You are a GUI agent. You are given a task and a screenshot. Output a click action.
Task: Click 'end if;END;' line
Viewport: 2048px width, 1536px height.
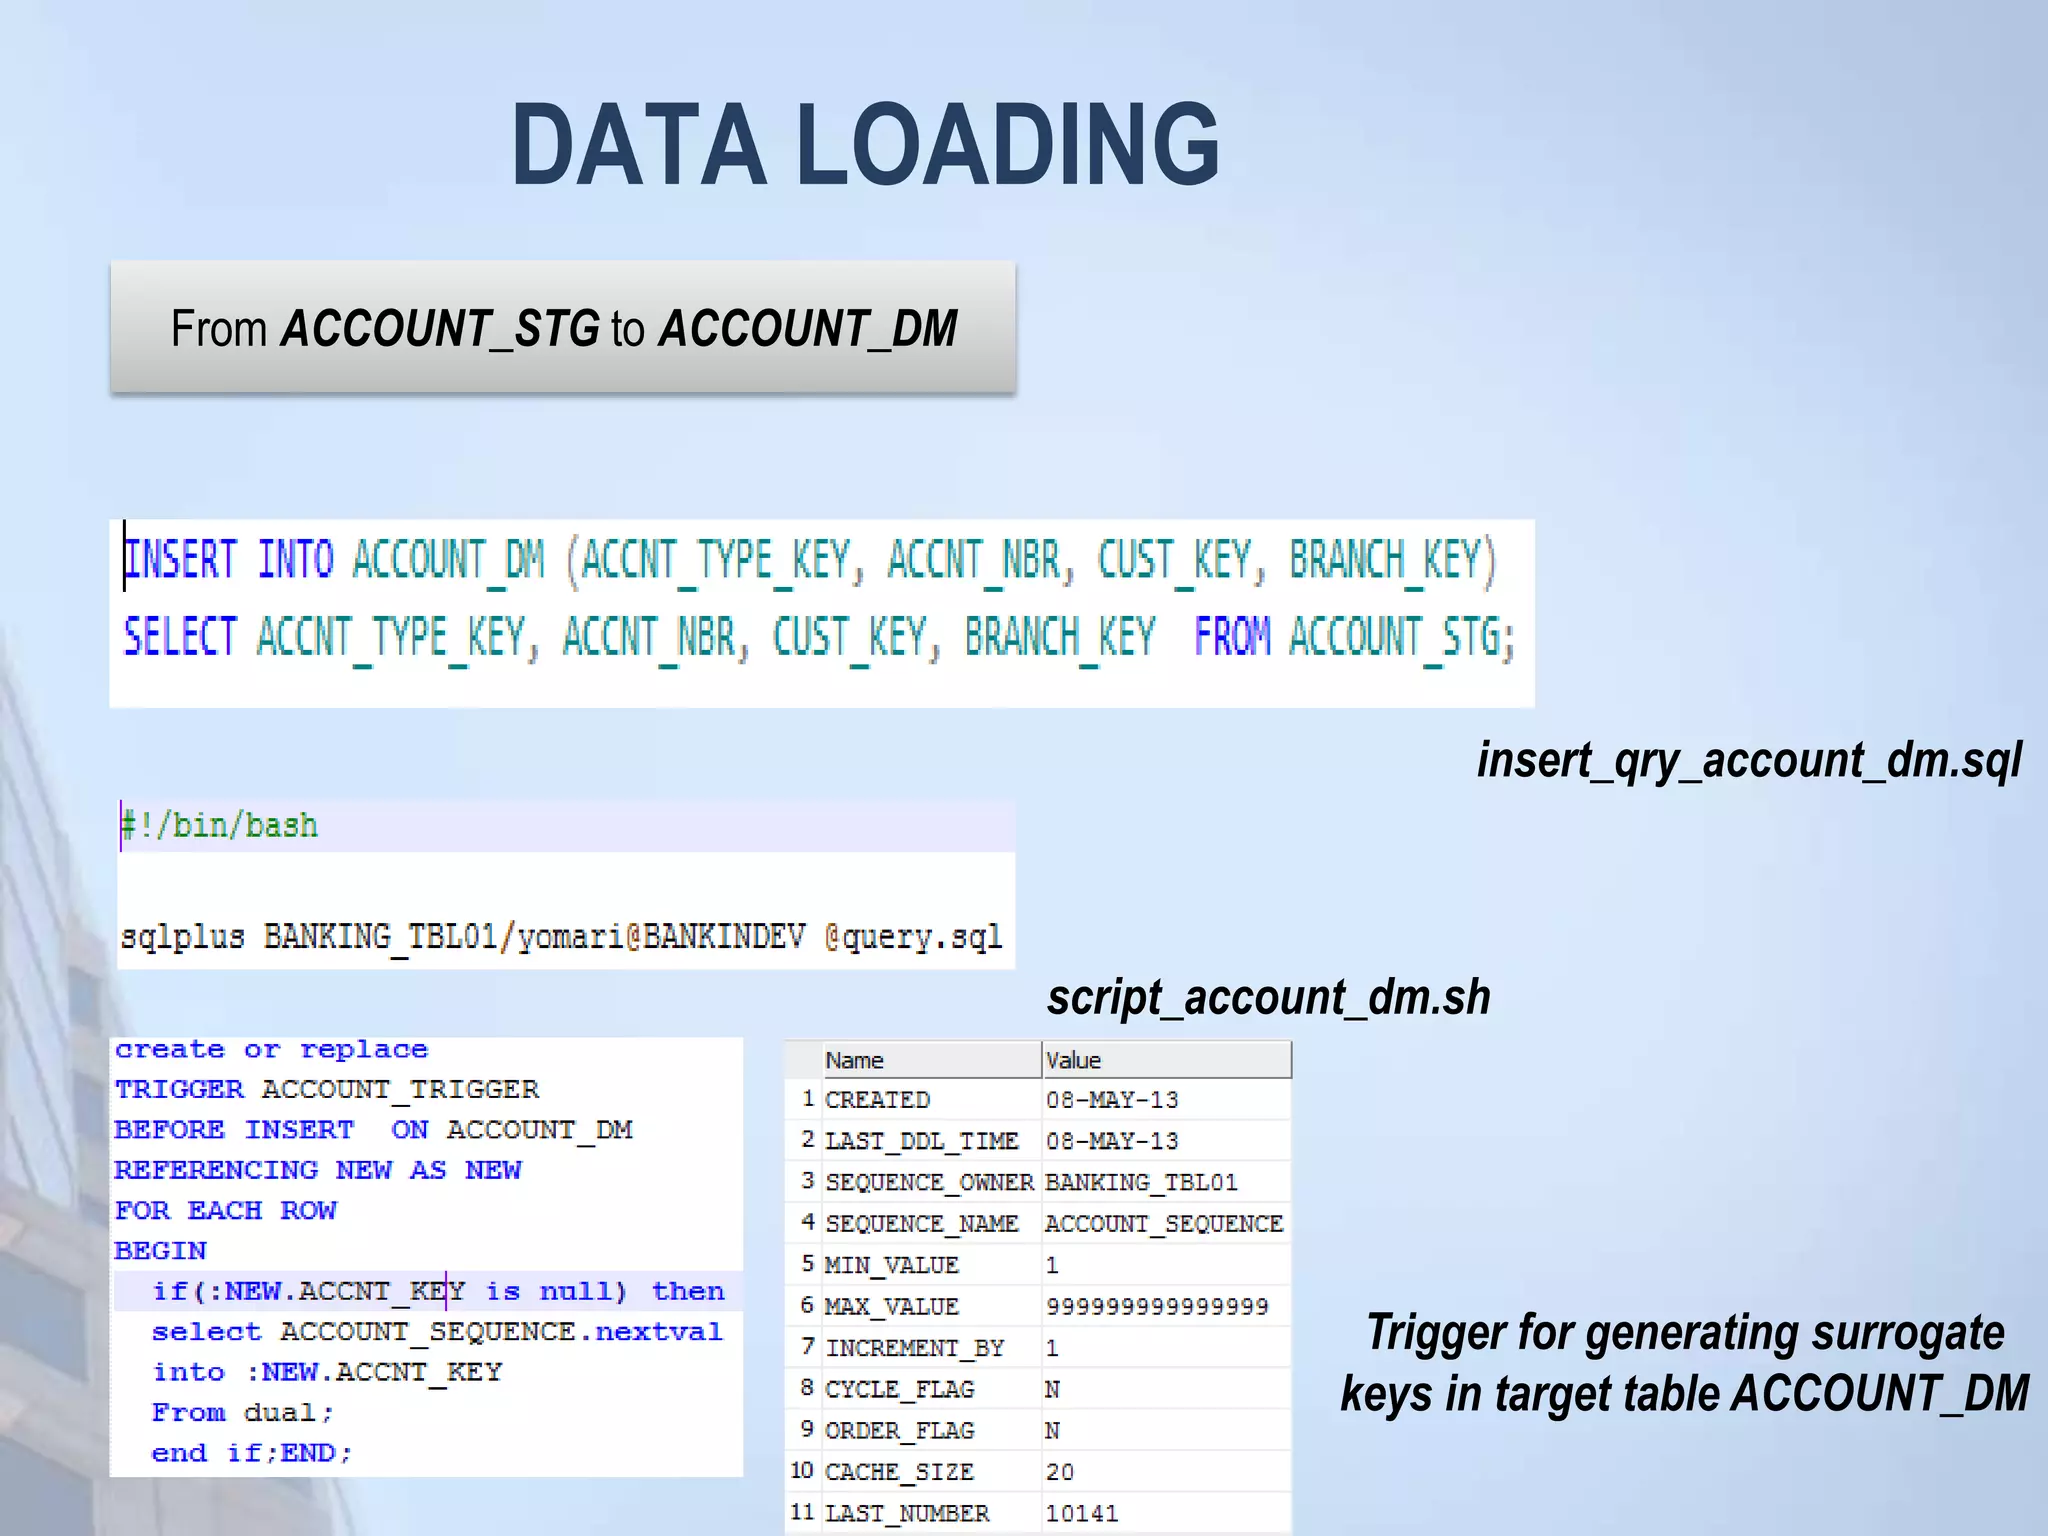252,1453
